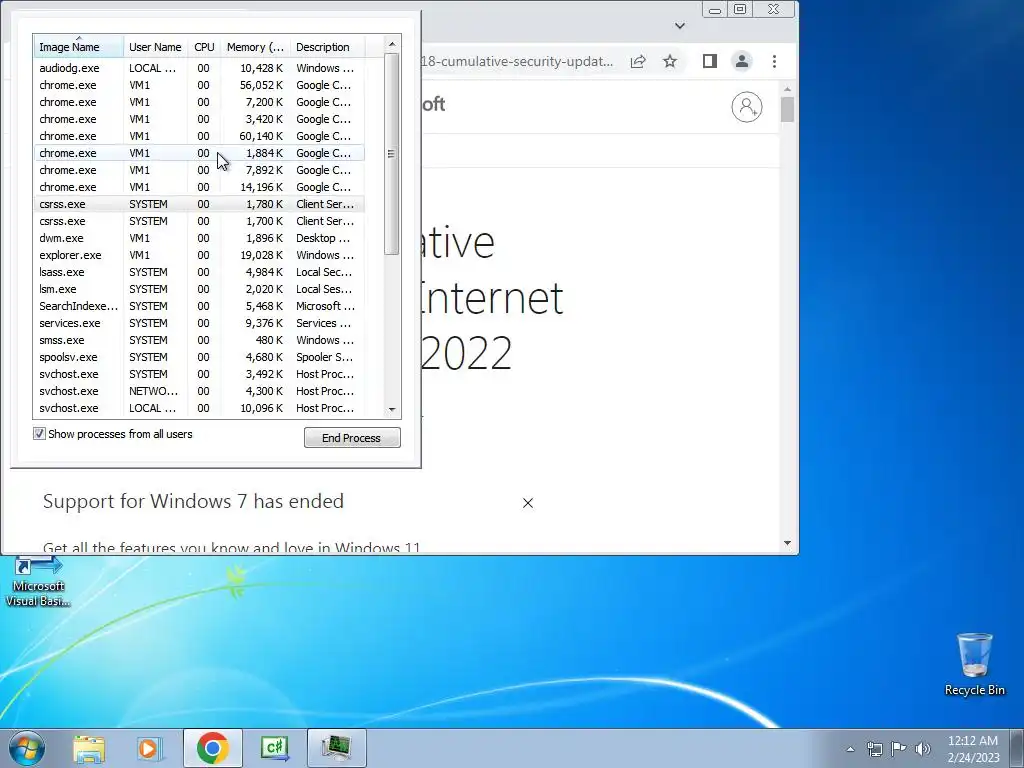Open Chrome three-dot menu

(x=775, y=61)
